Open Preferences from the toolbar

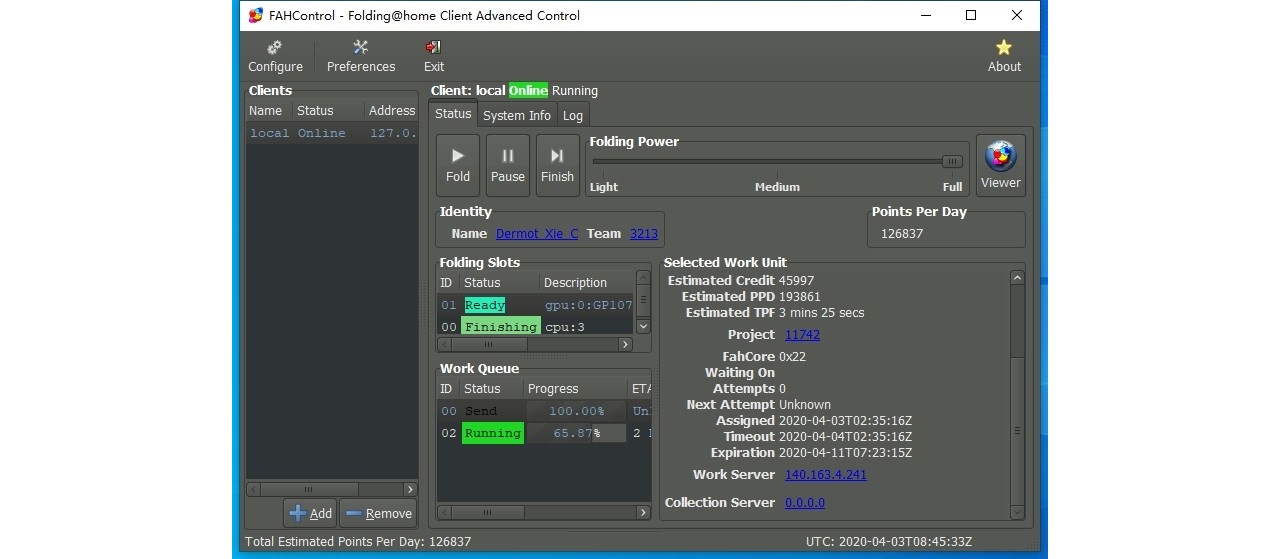[361, 56]
